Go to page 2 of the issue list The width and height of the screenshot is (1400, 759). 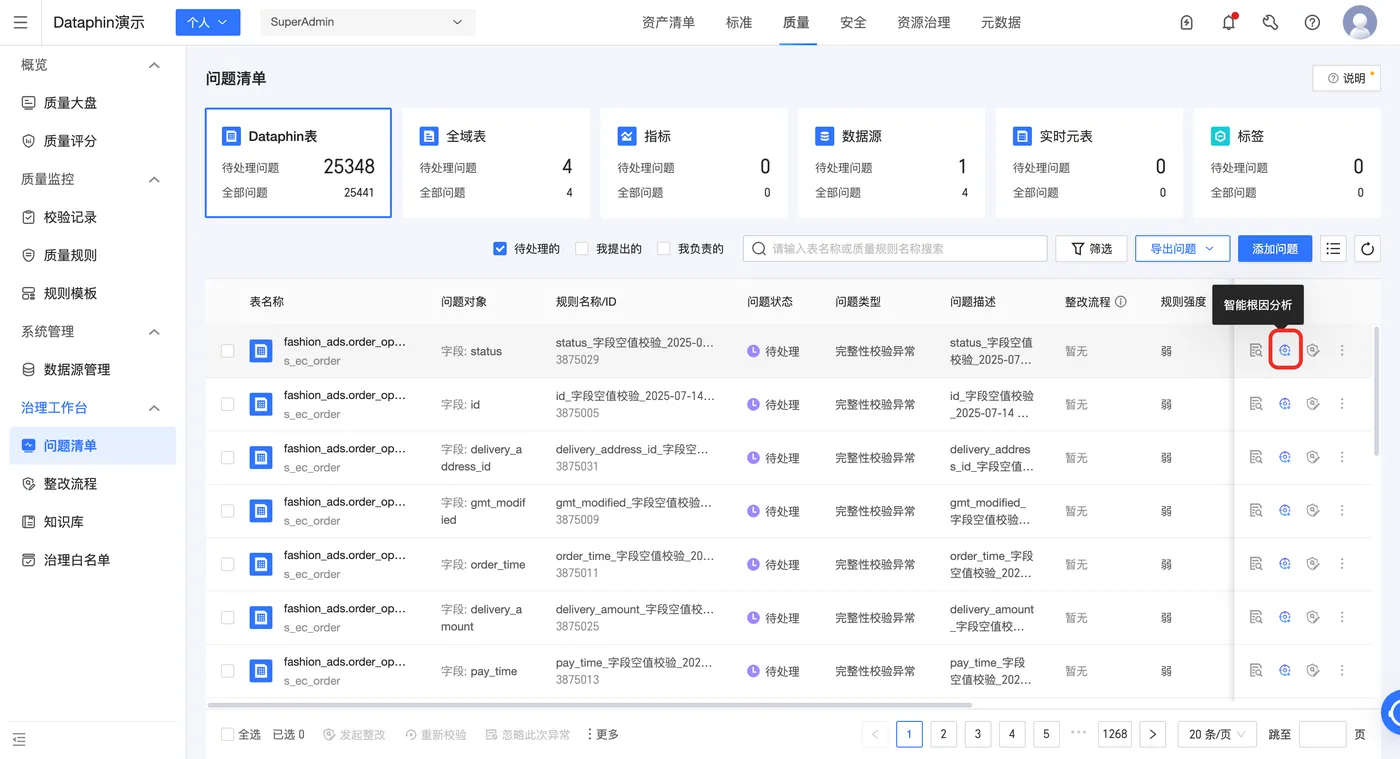click(943, 734)
